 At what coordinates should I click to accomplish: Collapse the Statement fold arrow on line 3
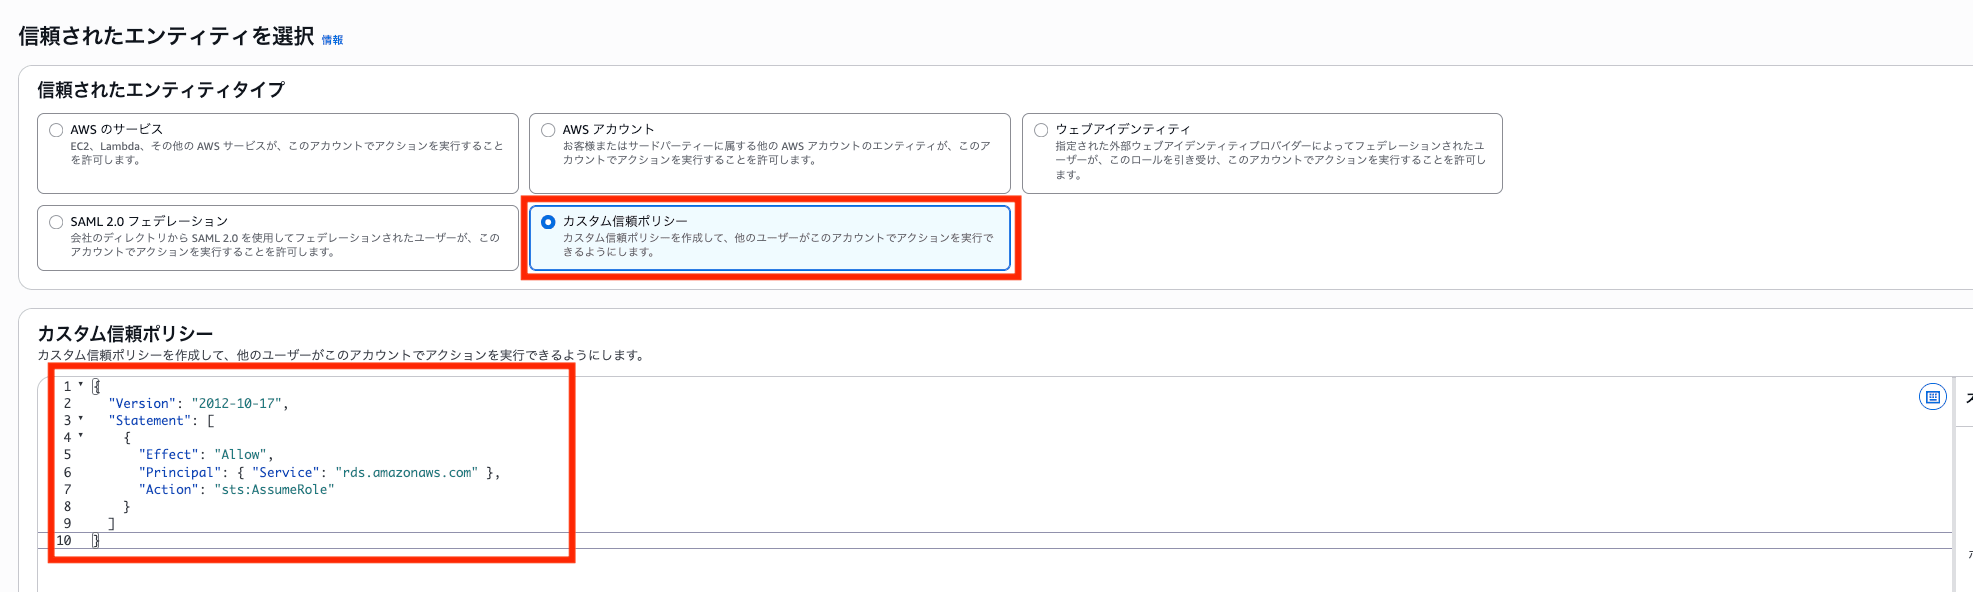81,419
